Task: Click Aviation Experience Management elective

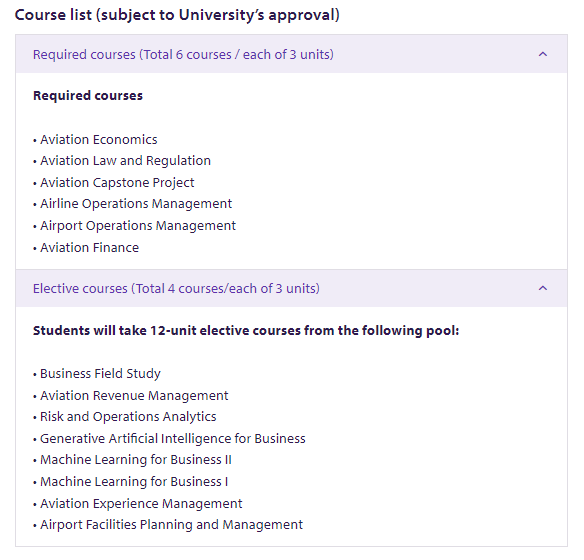Action: 141,503
